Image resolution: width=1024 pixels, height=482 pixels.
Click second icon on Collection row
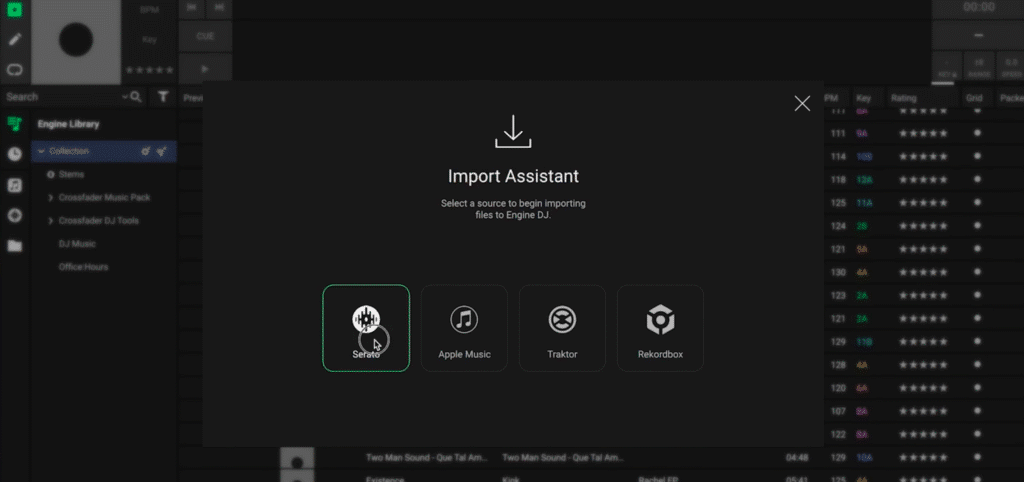click(x=162, y=152)
